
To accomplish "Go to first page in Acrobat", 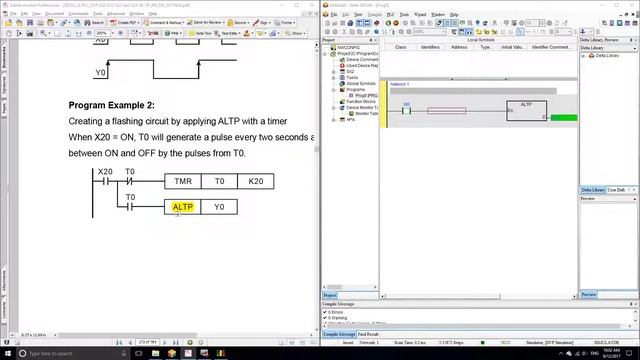I will pyautogui.click(x=119, y=342).
